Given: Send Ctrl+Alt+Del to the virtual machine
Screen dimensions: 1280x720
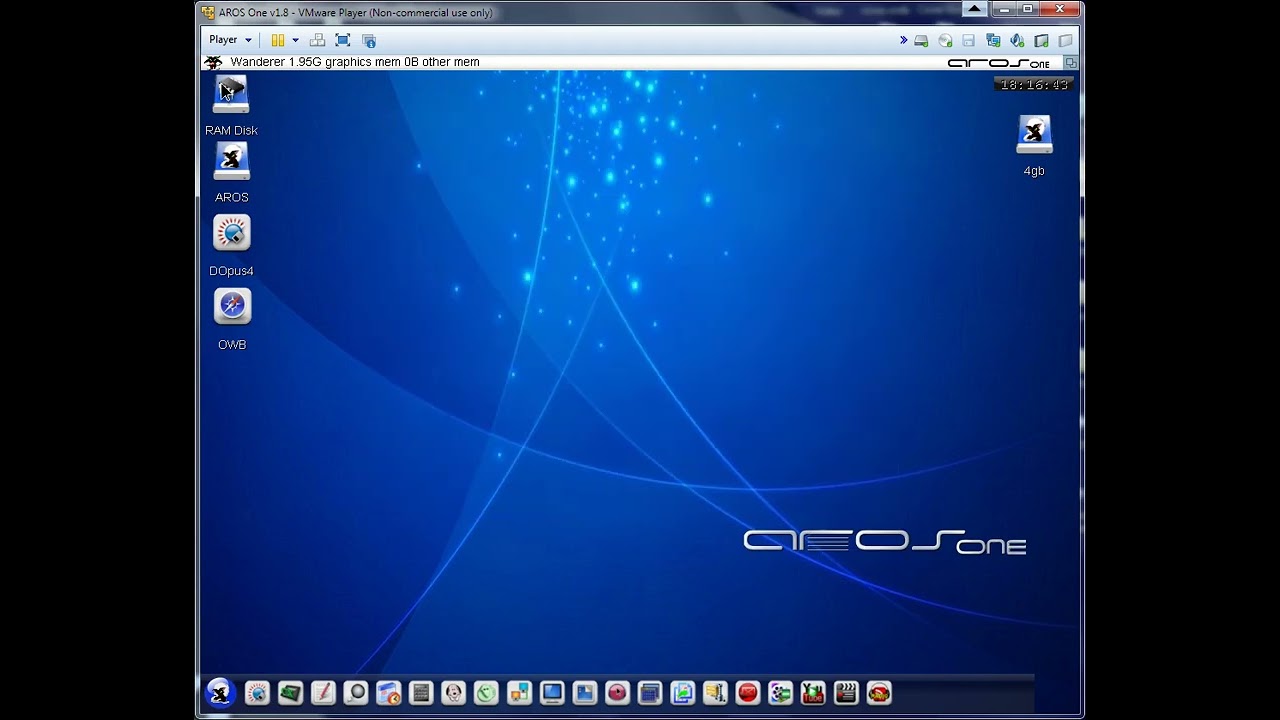Looking at the screenshot, I should [x=317, y=40].
